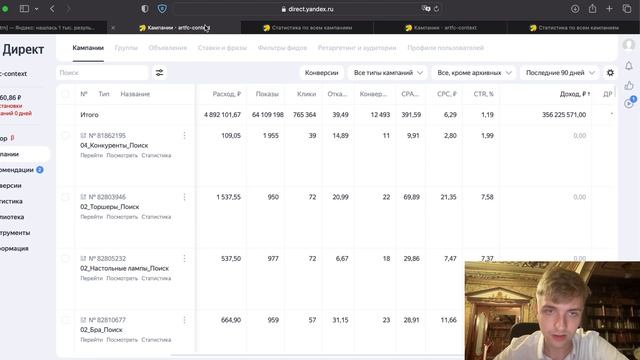Open a new Safari tab
This screenshot has height=360, width=640.
(x=609, y=9)
